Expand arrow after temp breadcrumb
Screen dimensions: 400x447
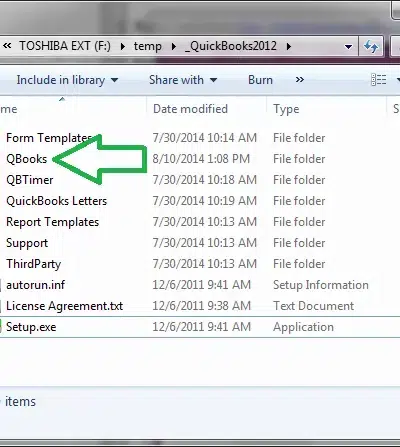[173, 46]
